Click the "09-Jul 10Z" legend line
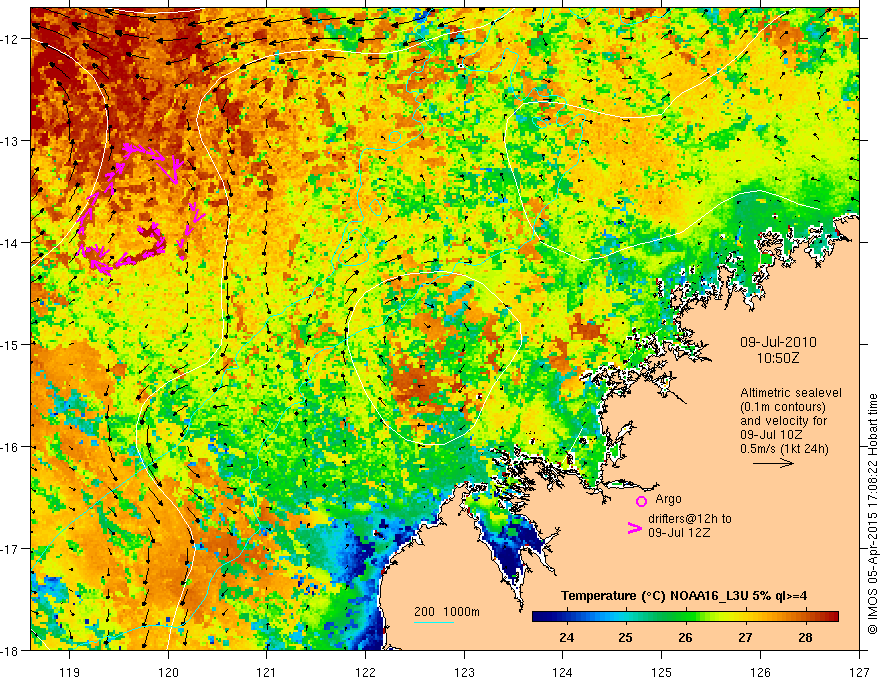This screenshot has height=680, width=880. click(x=771, y=435)
